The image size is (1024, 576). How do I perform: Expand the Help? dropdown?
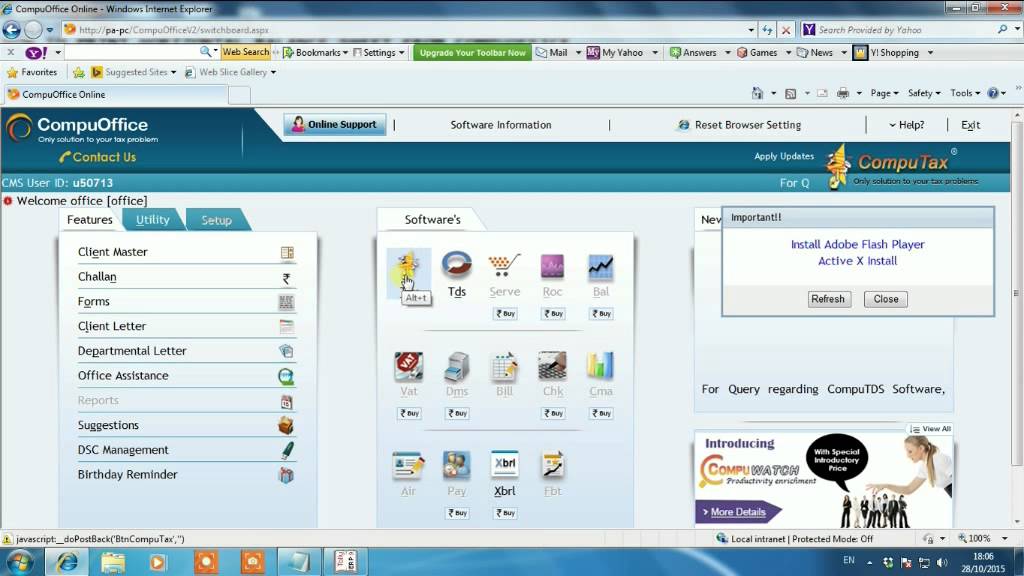pos(906,125)
